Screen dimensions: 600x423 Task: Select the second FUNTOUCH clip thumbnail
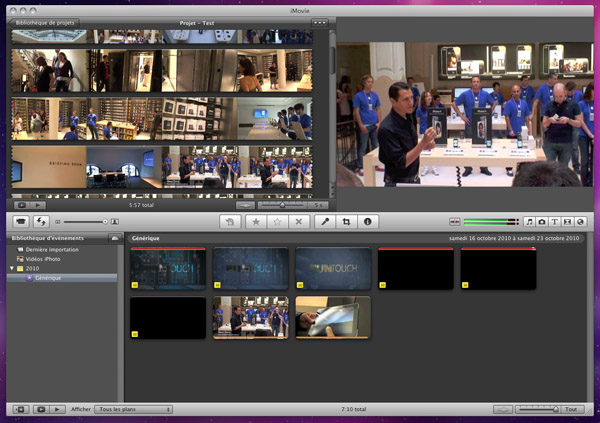(251, 268)
